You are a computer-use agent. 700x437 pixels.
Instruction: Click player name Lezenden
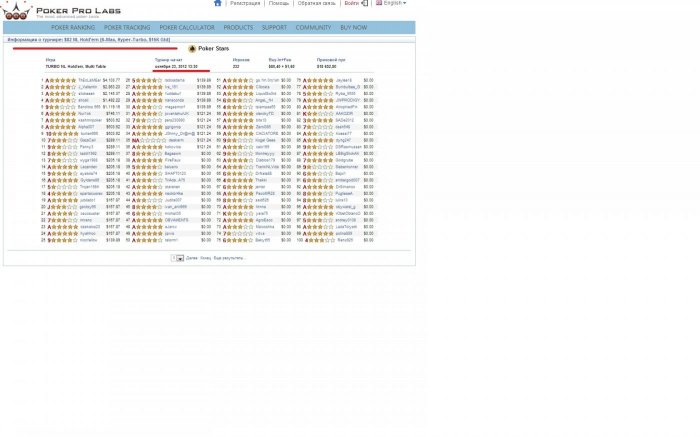88,167
